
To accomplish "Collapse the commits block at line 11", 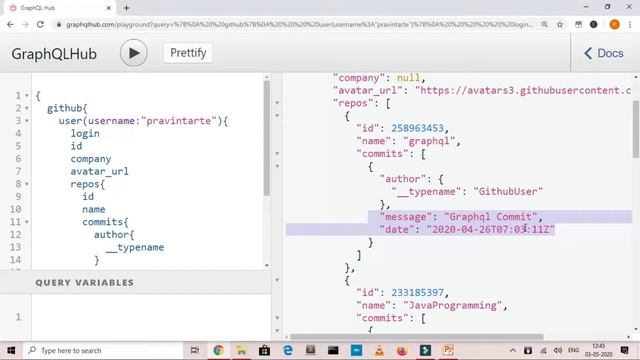I will coord(27,222).
